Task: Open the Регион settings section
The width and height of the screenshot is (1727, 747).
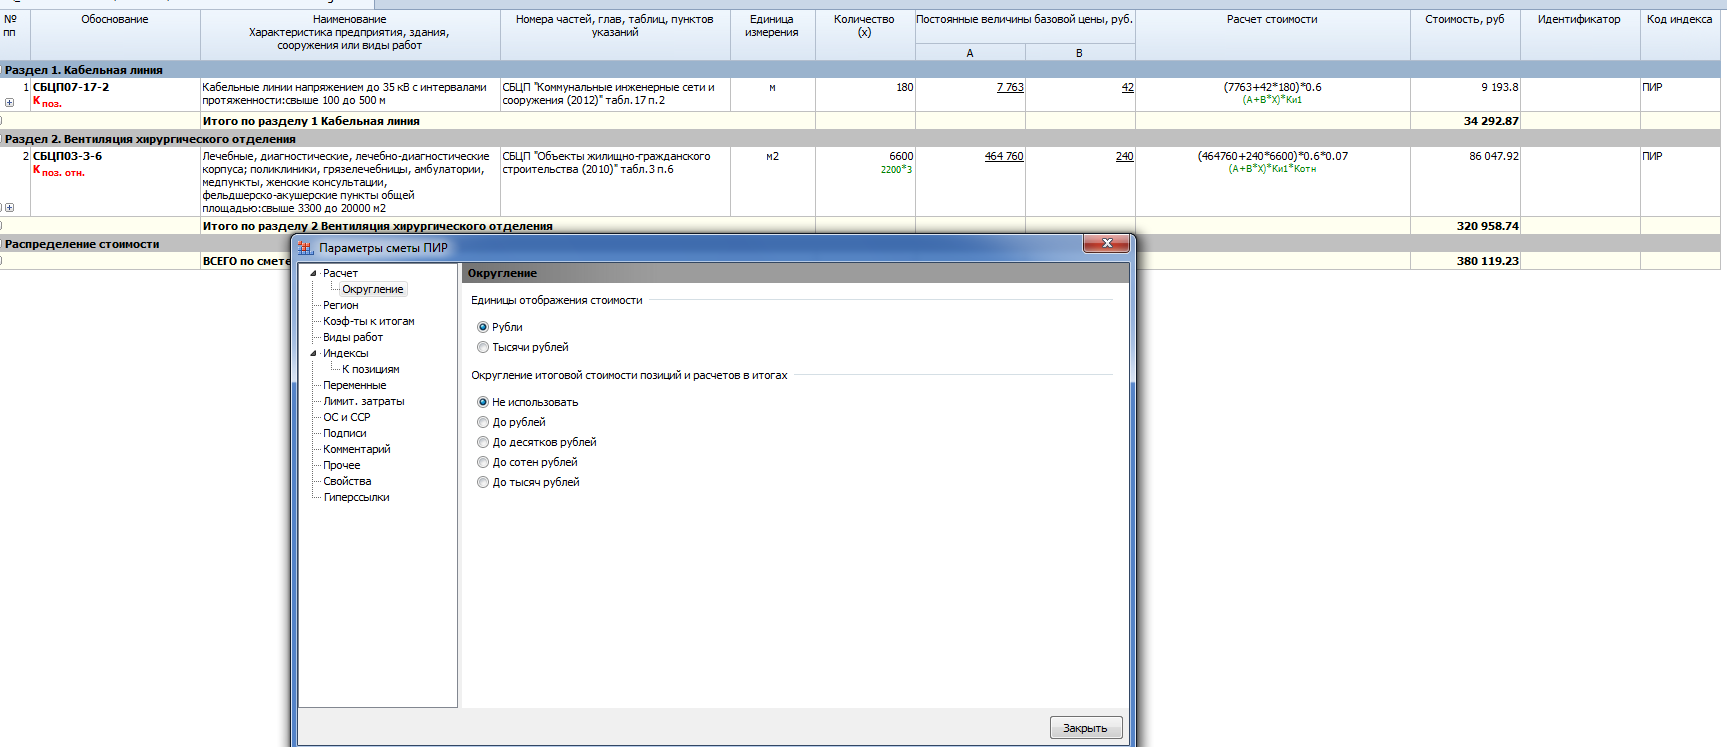Action: point(340,305)
